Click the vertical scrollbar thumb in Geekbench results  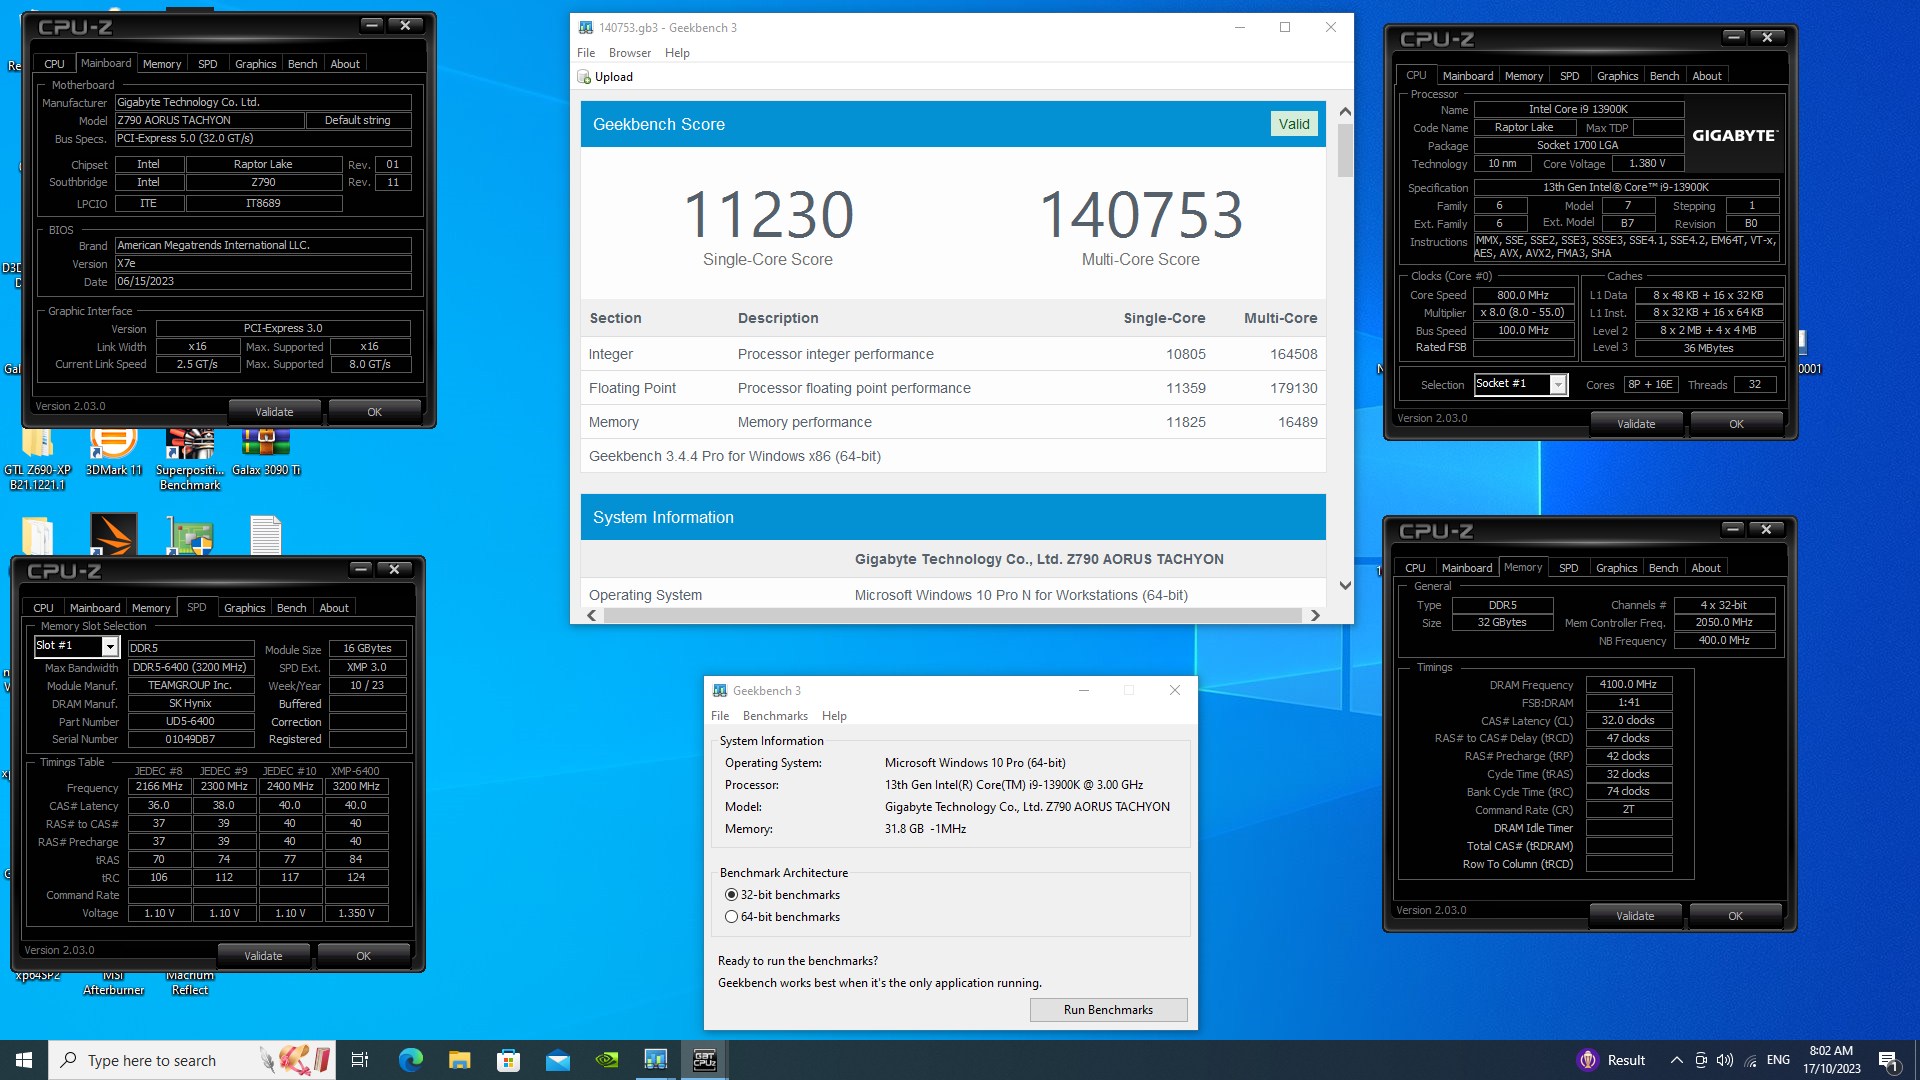1345,150
